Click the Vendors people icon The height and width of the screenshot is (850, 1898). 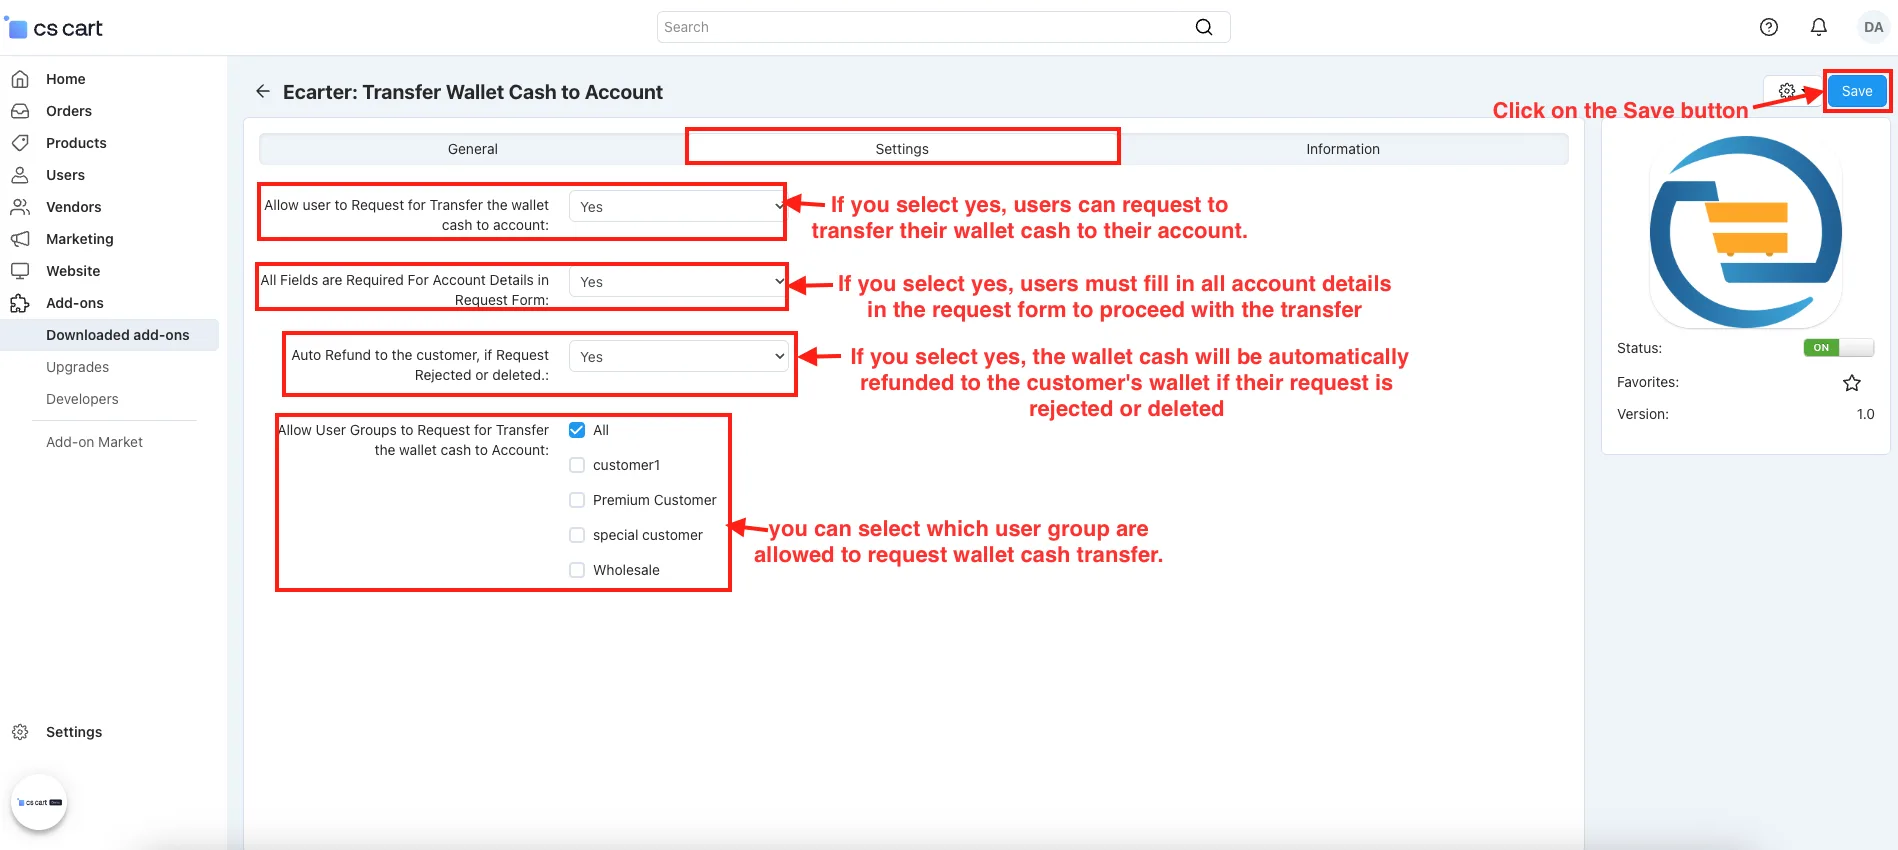(20, 207)
